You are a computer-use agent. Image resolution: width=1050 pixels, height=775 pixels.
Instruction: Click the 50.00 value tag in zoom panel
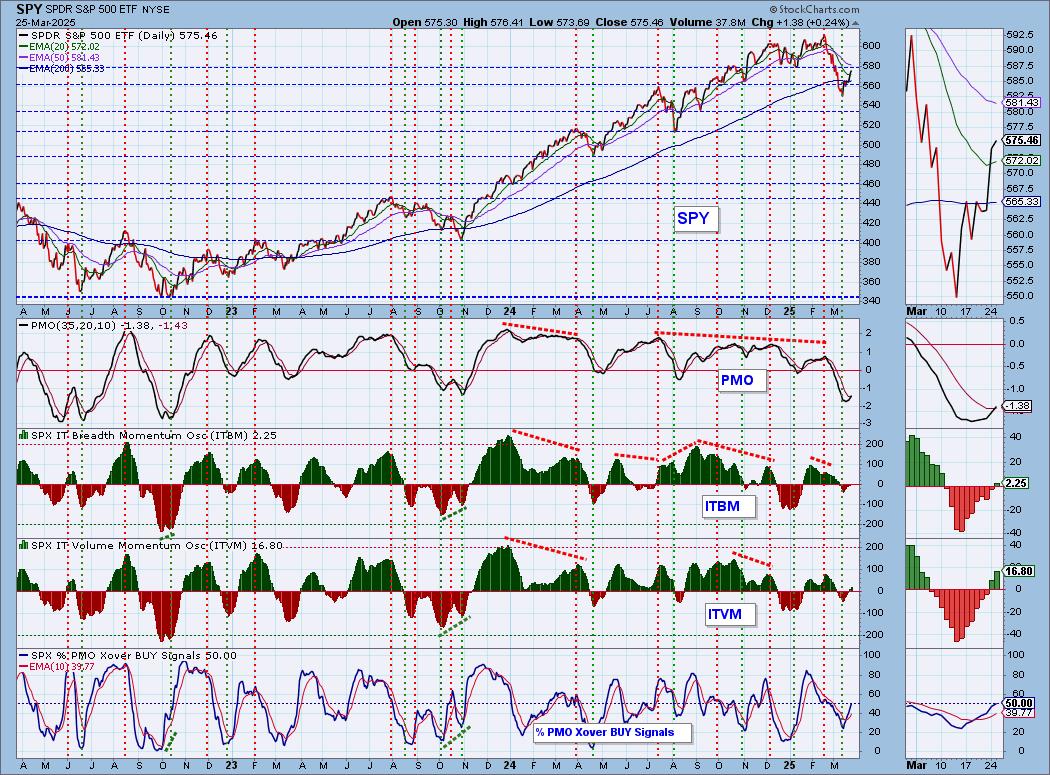coord(1019,703)
